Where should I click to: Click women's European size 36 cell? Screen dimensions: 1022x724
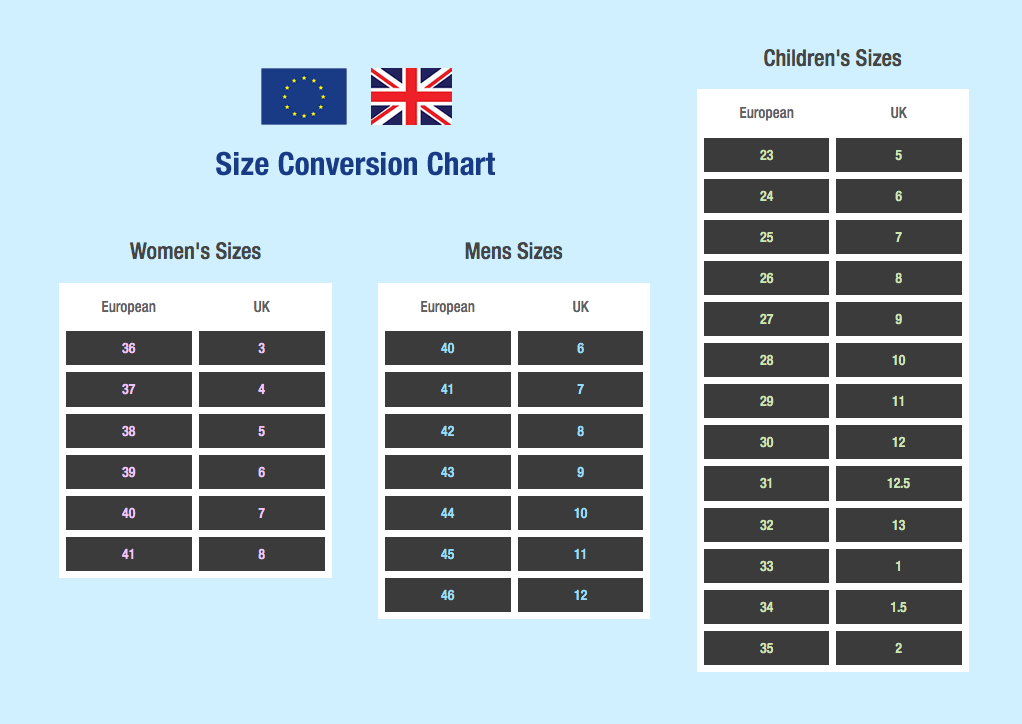(x=129, y=348)
